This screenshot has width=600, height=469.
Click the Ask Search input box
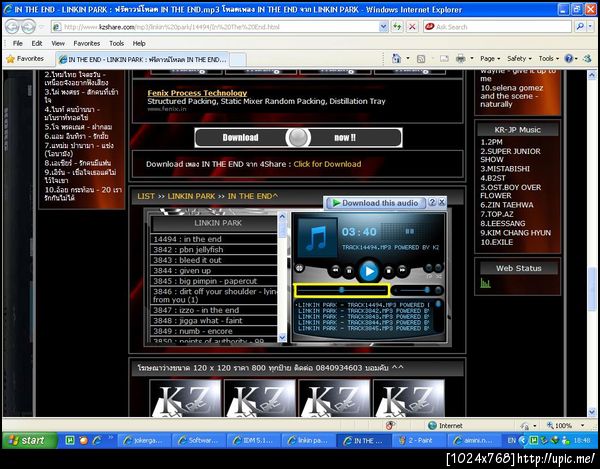497,27
